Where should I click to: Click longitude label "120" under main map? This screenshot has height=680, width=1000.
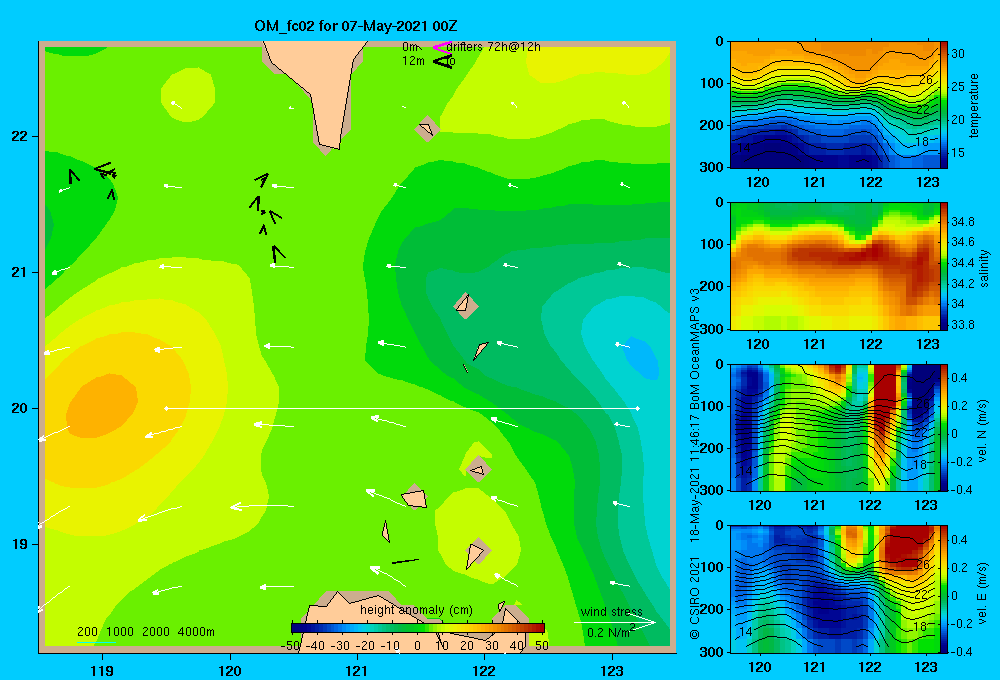[230, 670]
